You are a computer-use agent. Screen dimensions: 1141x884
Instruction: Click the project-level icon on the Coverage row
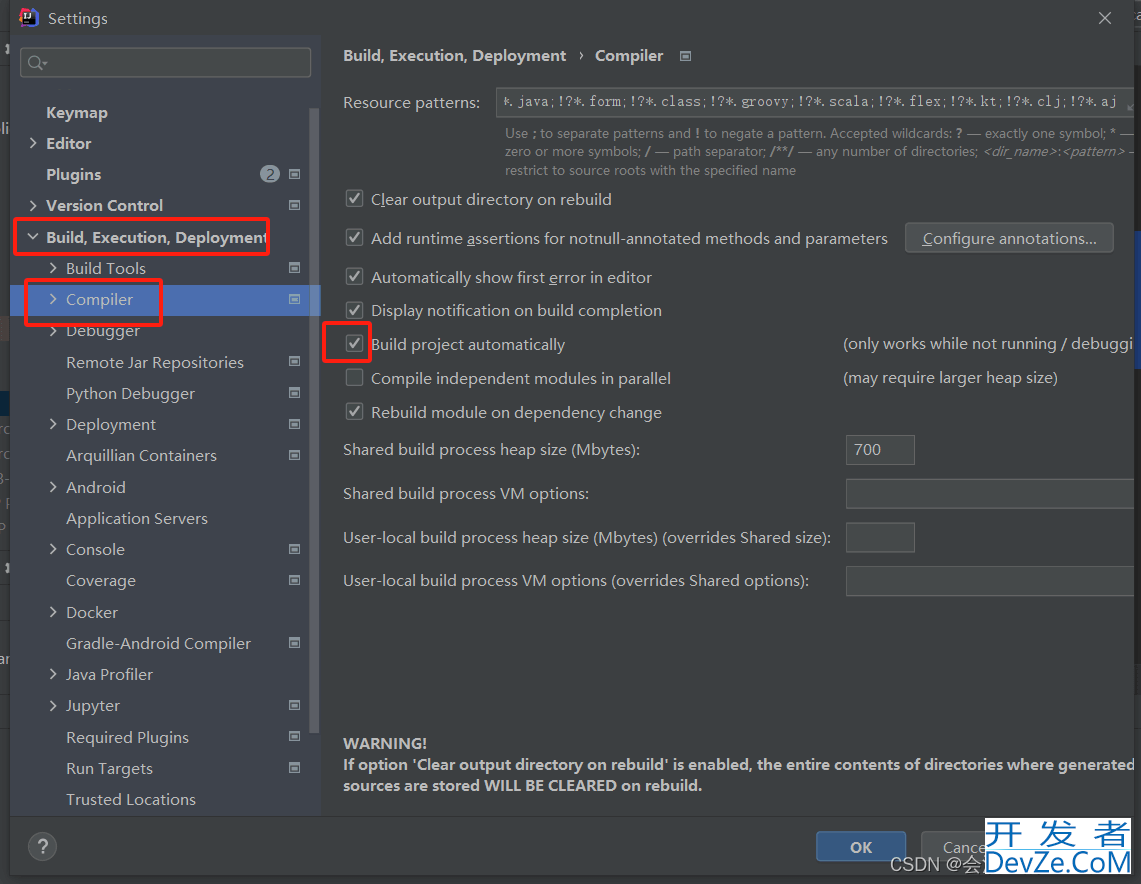click(x=295, y=581)
